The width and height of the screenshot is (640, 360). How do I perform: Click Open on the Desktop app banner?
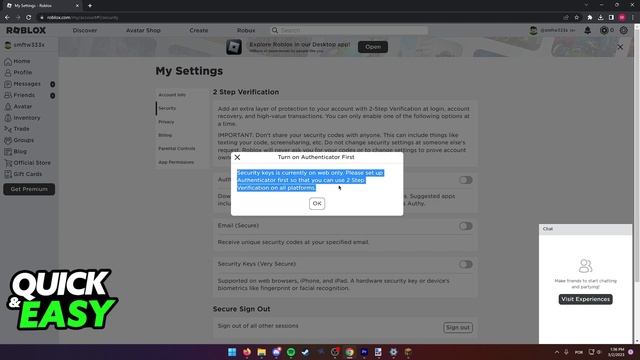pyautogui.click(x=373, y=47)
